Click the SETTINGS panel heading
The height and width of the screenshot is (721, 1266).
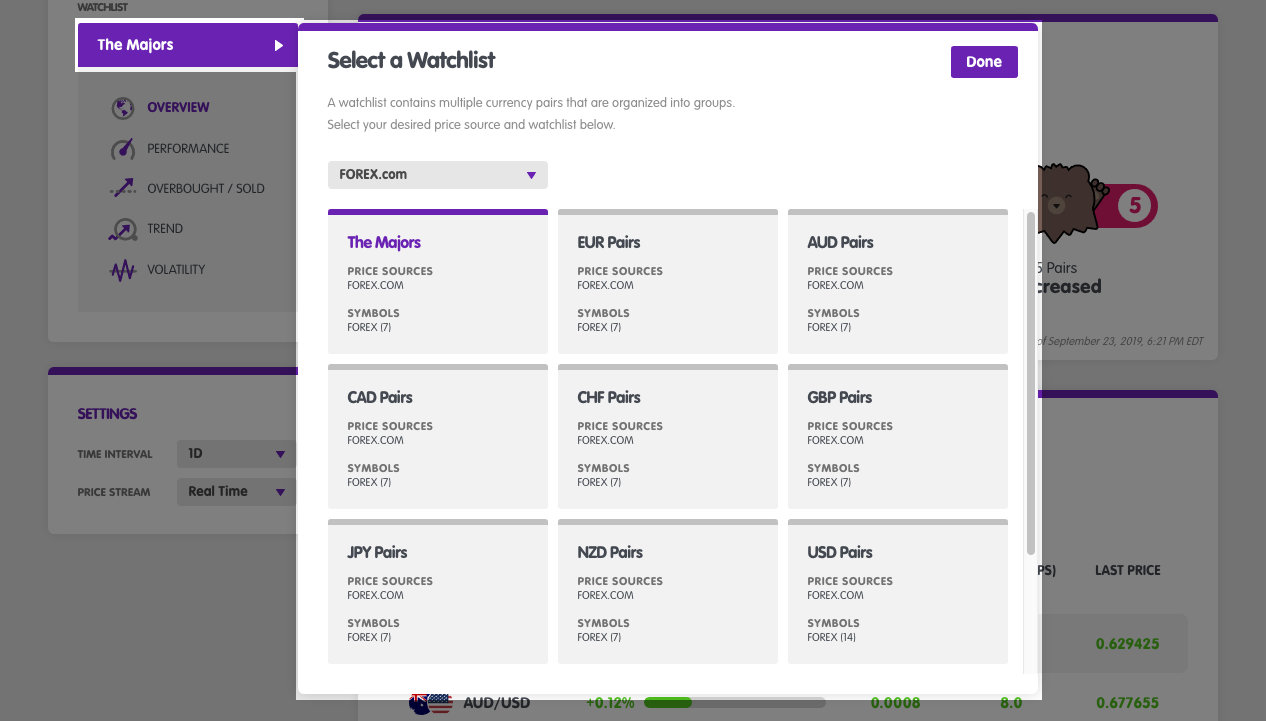(108, 414)
